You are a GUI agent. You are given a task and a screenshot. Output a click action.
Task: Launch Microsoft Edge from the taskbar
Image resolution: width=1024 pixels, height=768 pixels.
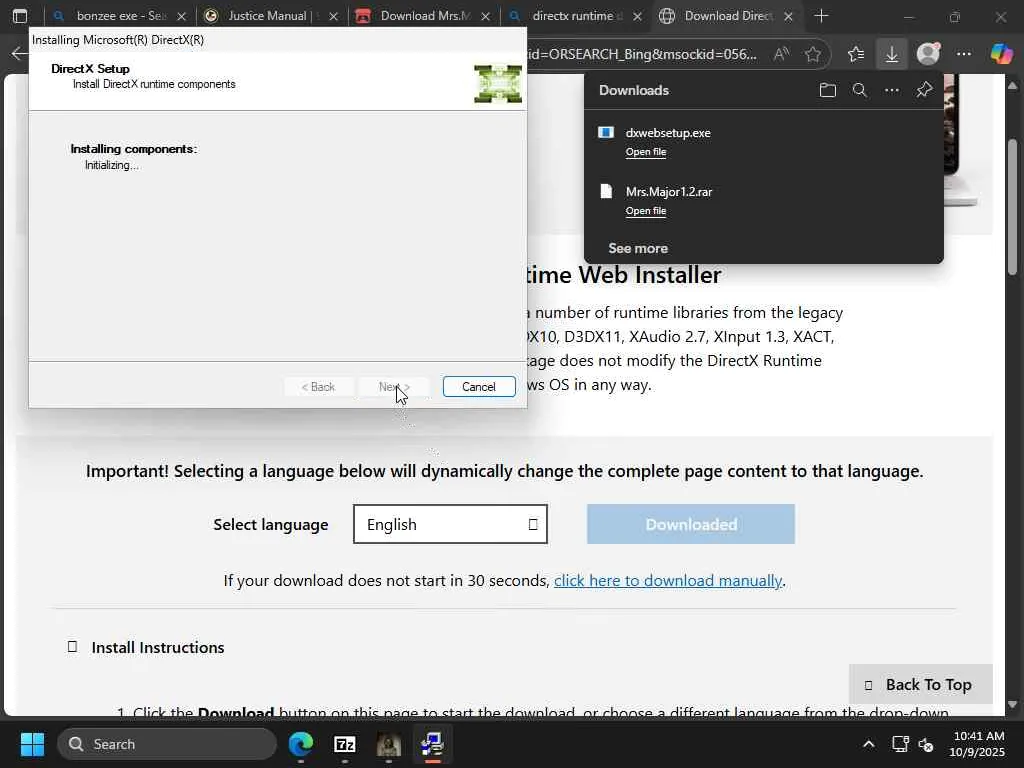pos(301,744)
